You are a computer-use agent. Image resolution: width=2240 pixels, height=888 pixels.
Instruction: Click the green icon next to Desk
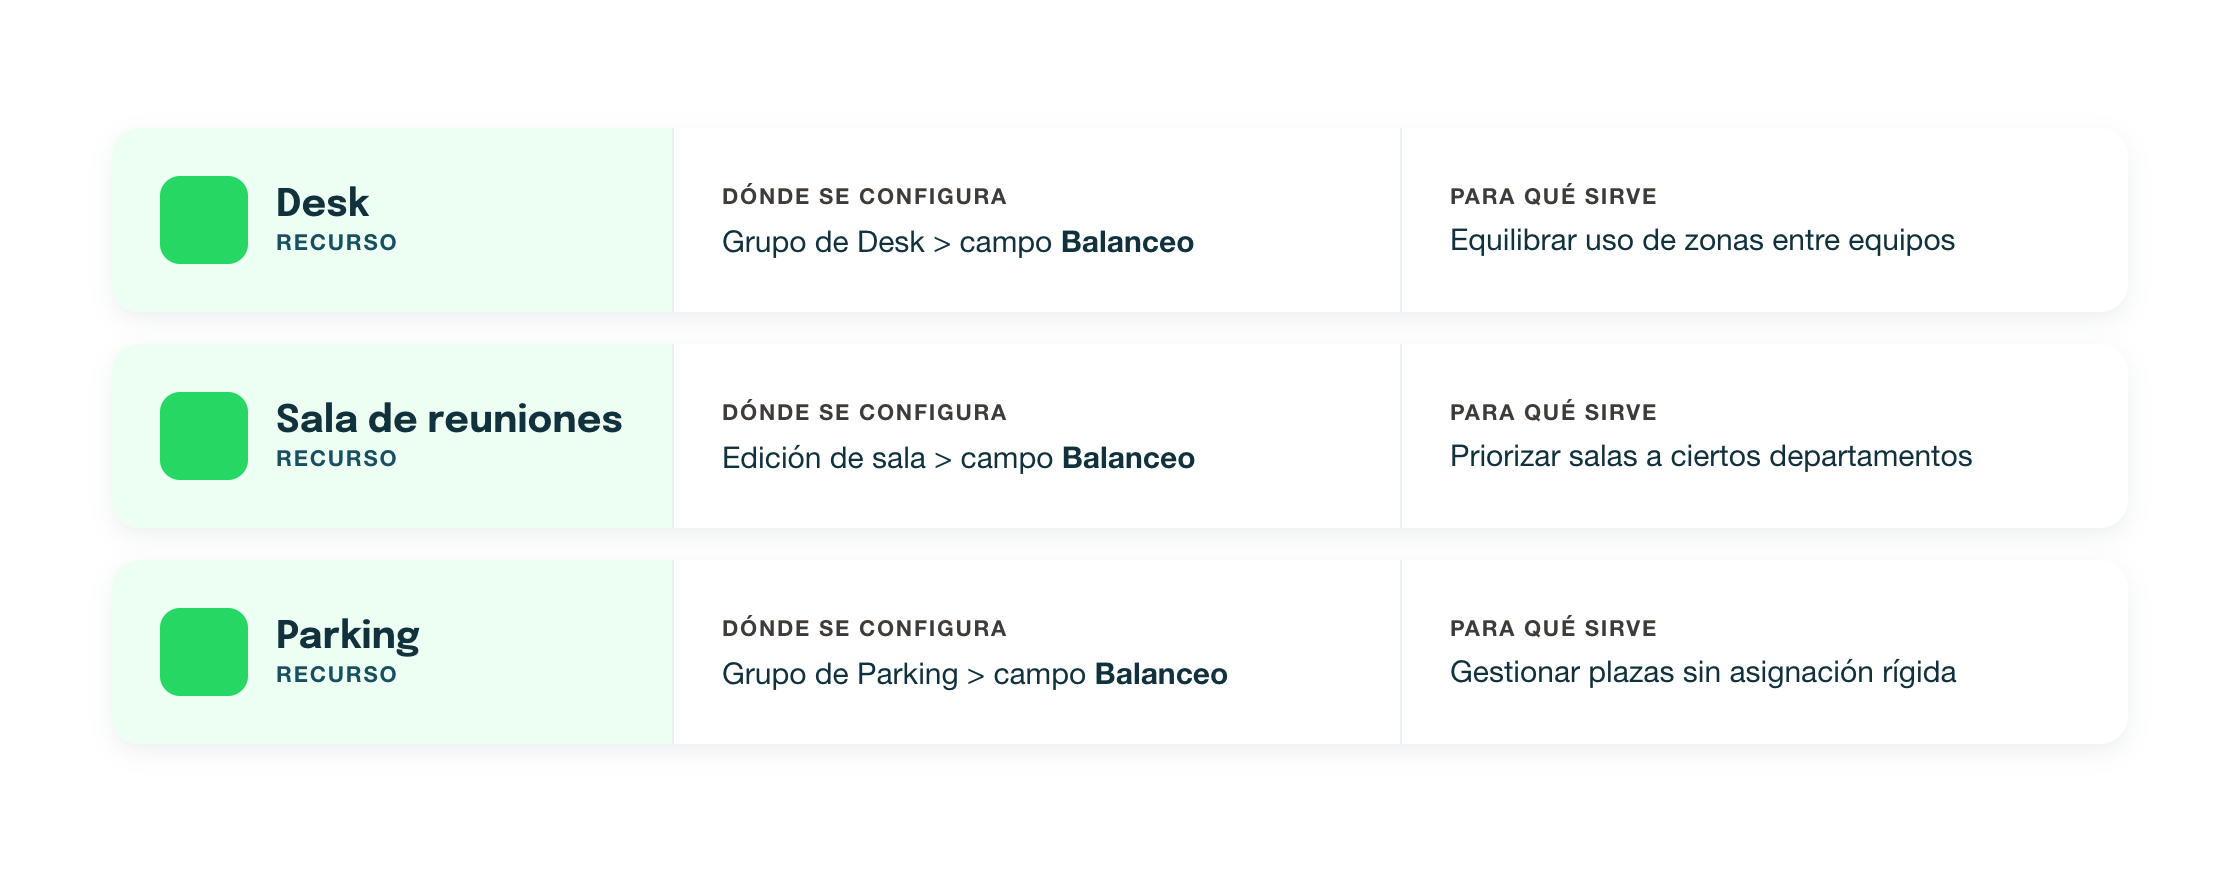tap(204, 220)
